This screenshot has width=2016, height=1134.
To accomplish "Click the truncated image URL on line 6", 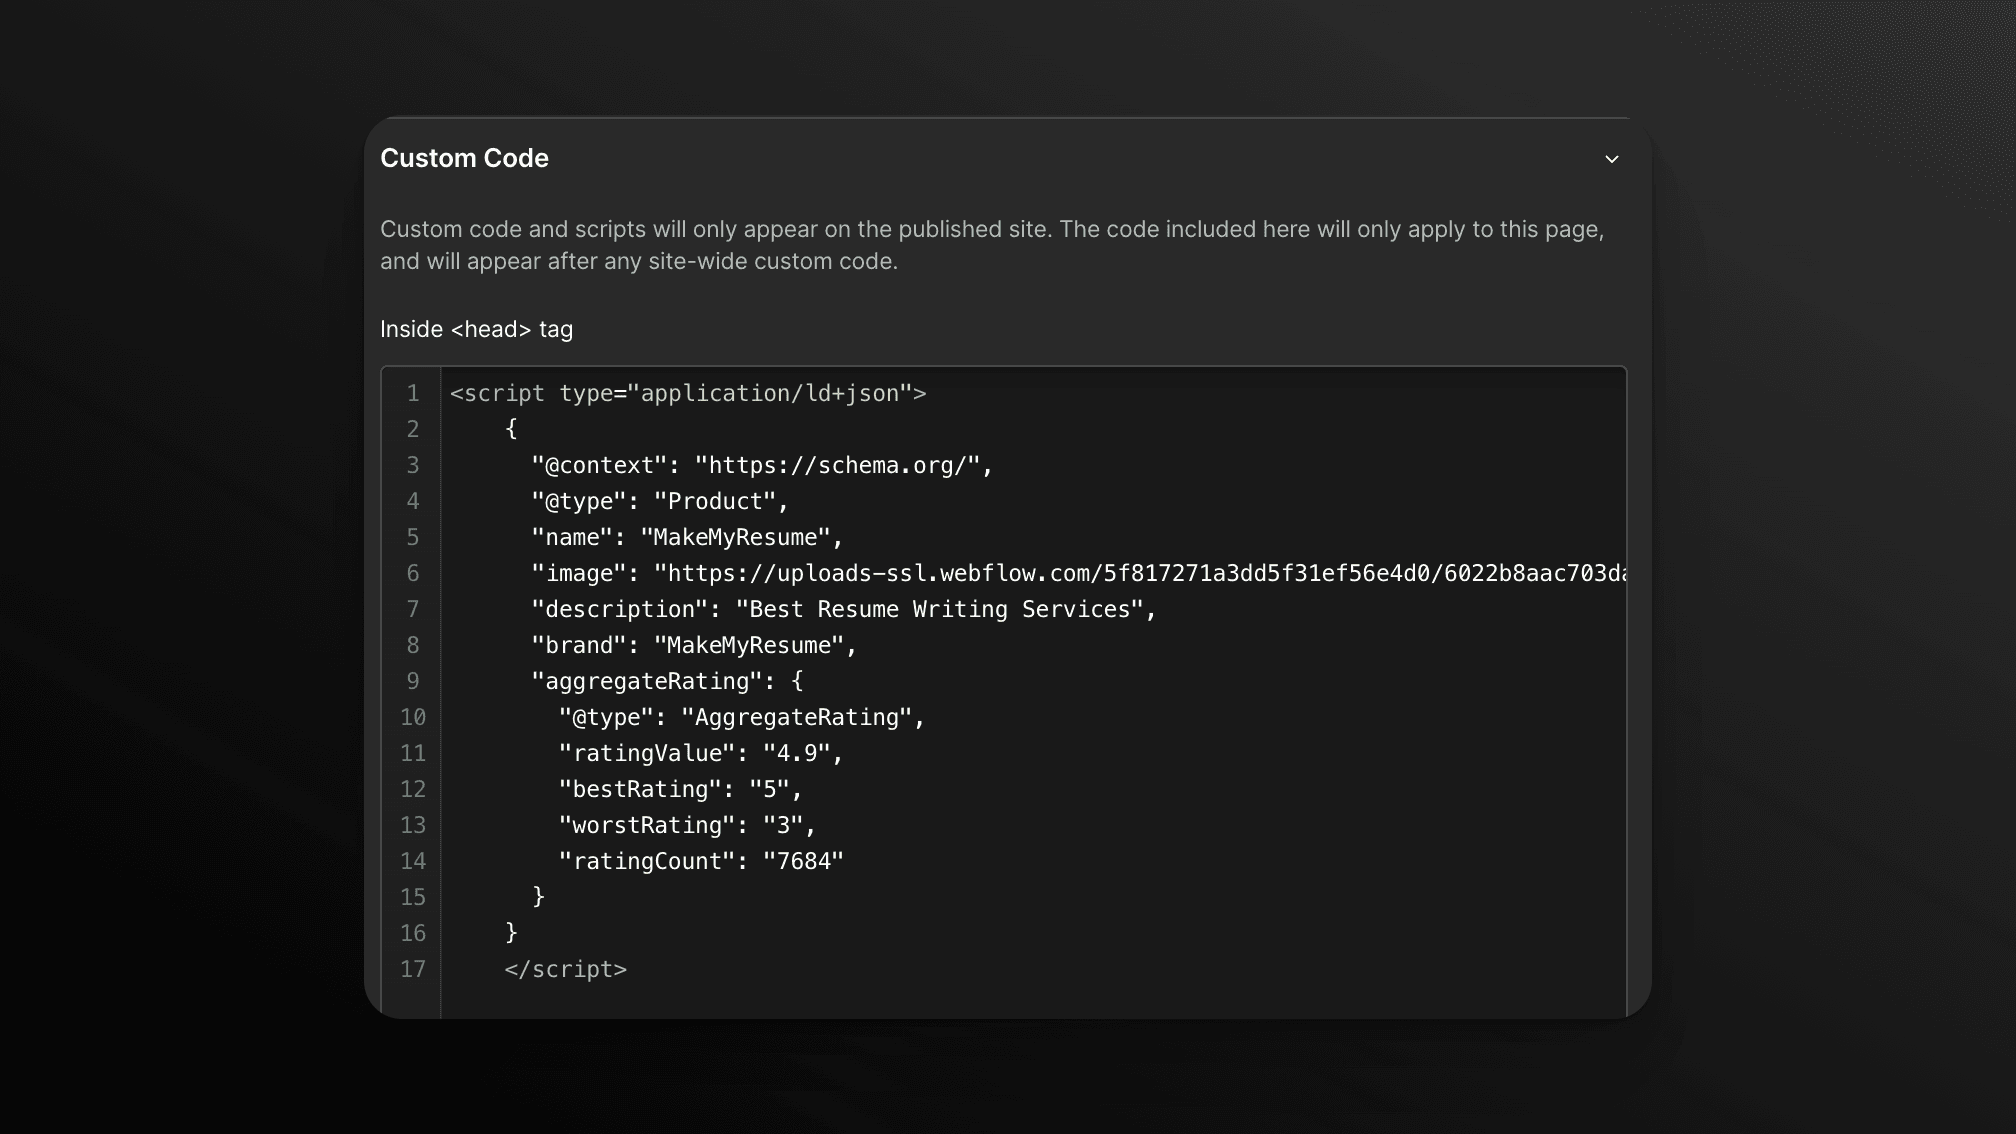I will (x=1100, y=572).
